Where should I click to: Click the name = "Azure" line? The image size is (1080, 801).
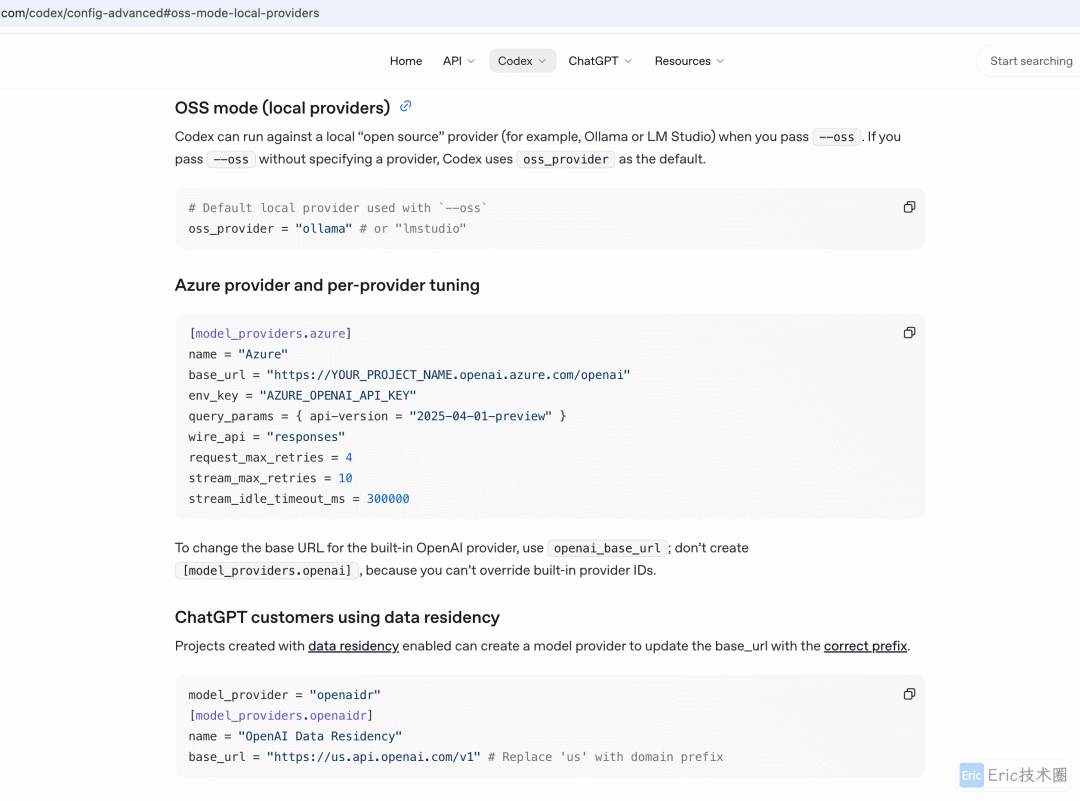(238, 354)
